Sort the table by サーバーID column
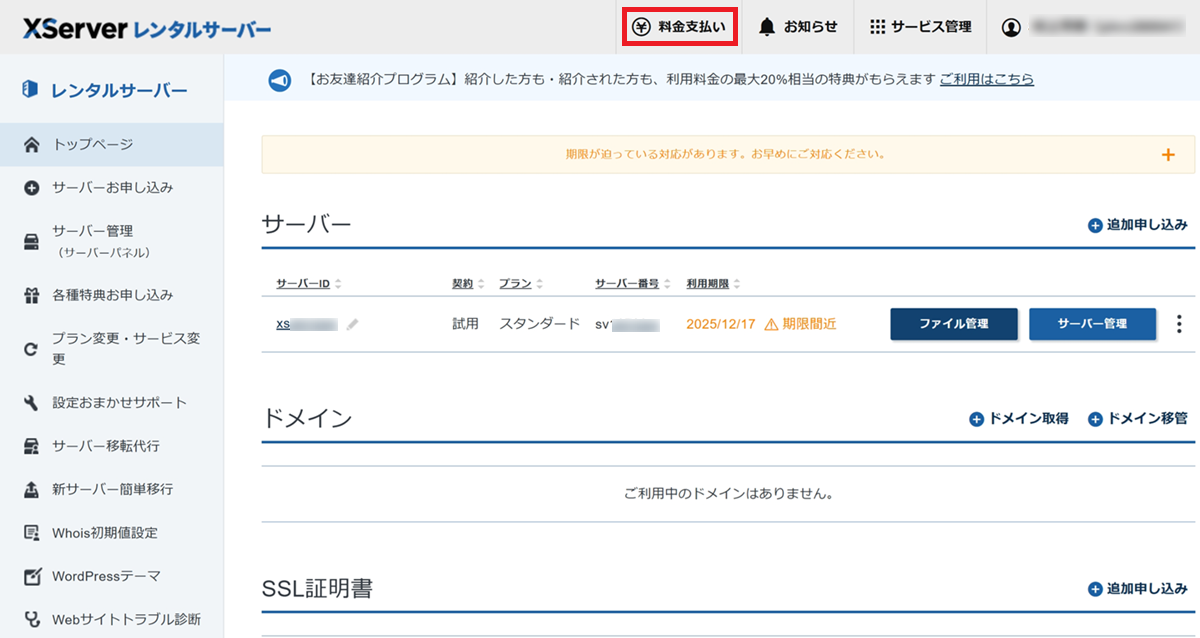The width and height of the screenshot is (1200, 638). pos(308,284)
